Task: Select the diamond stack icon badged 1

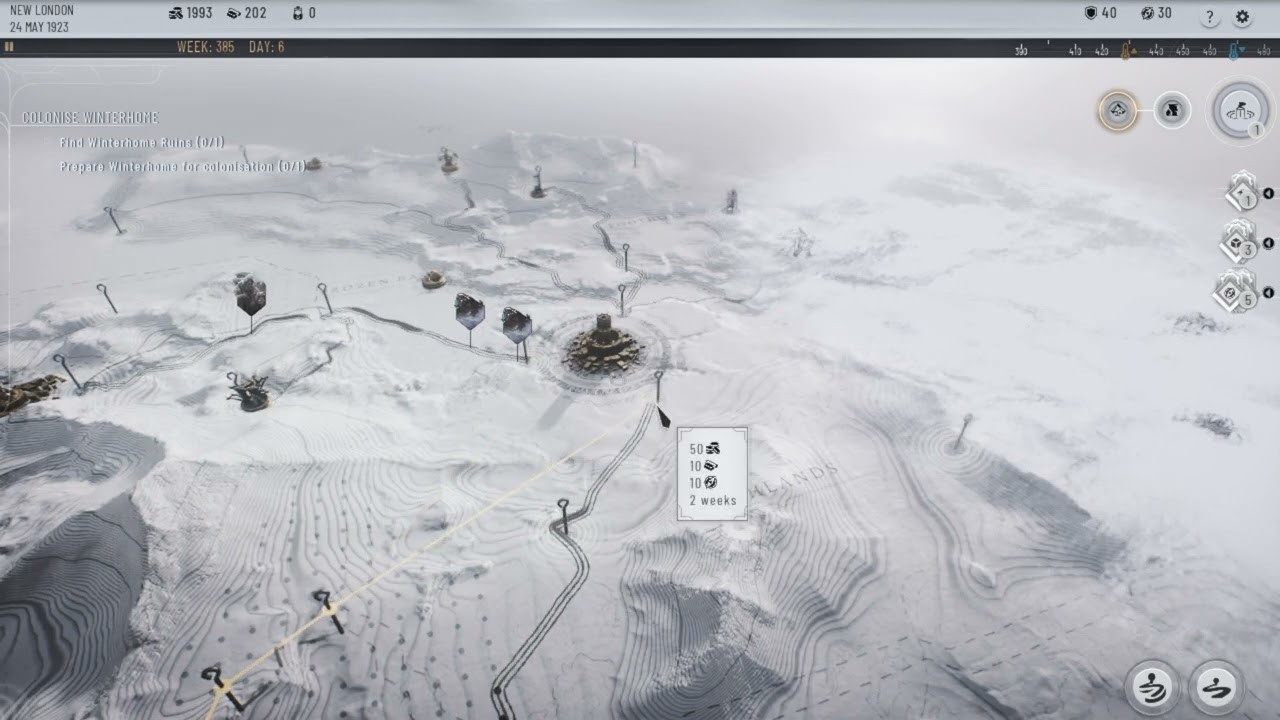Action: [1241, 192]
